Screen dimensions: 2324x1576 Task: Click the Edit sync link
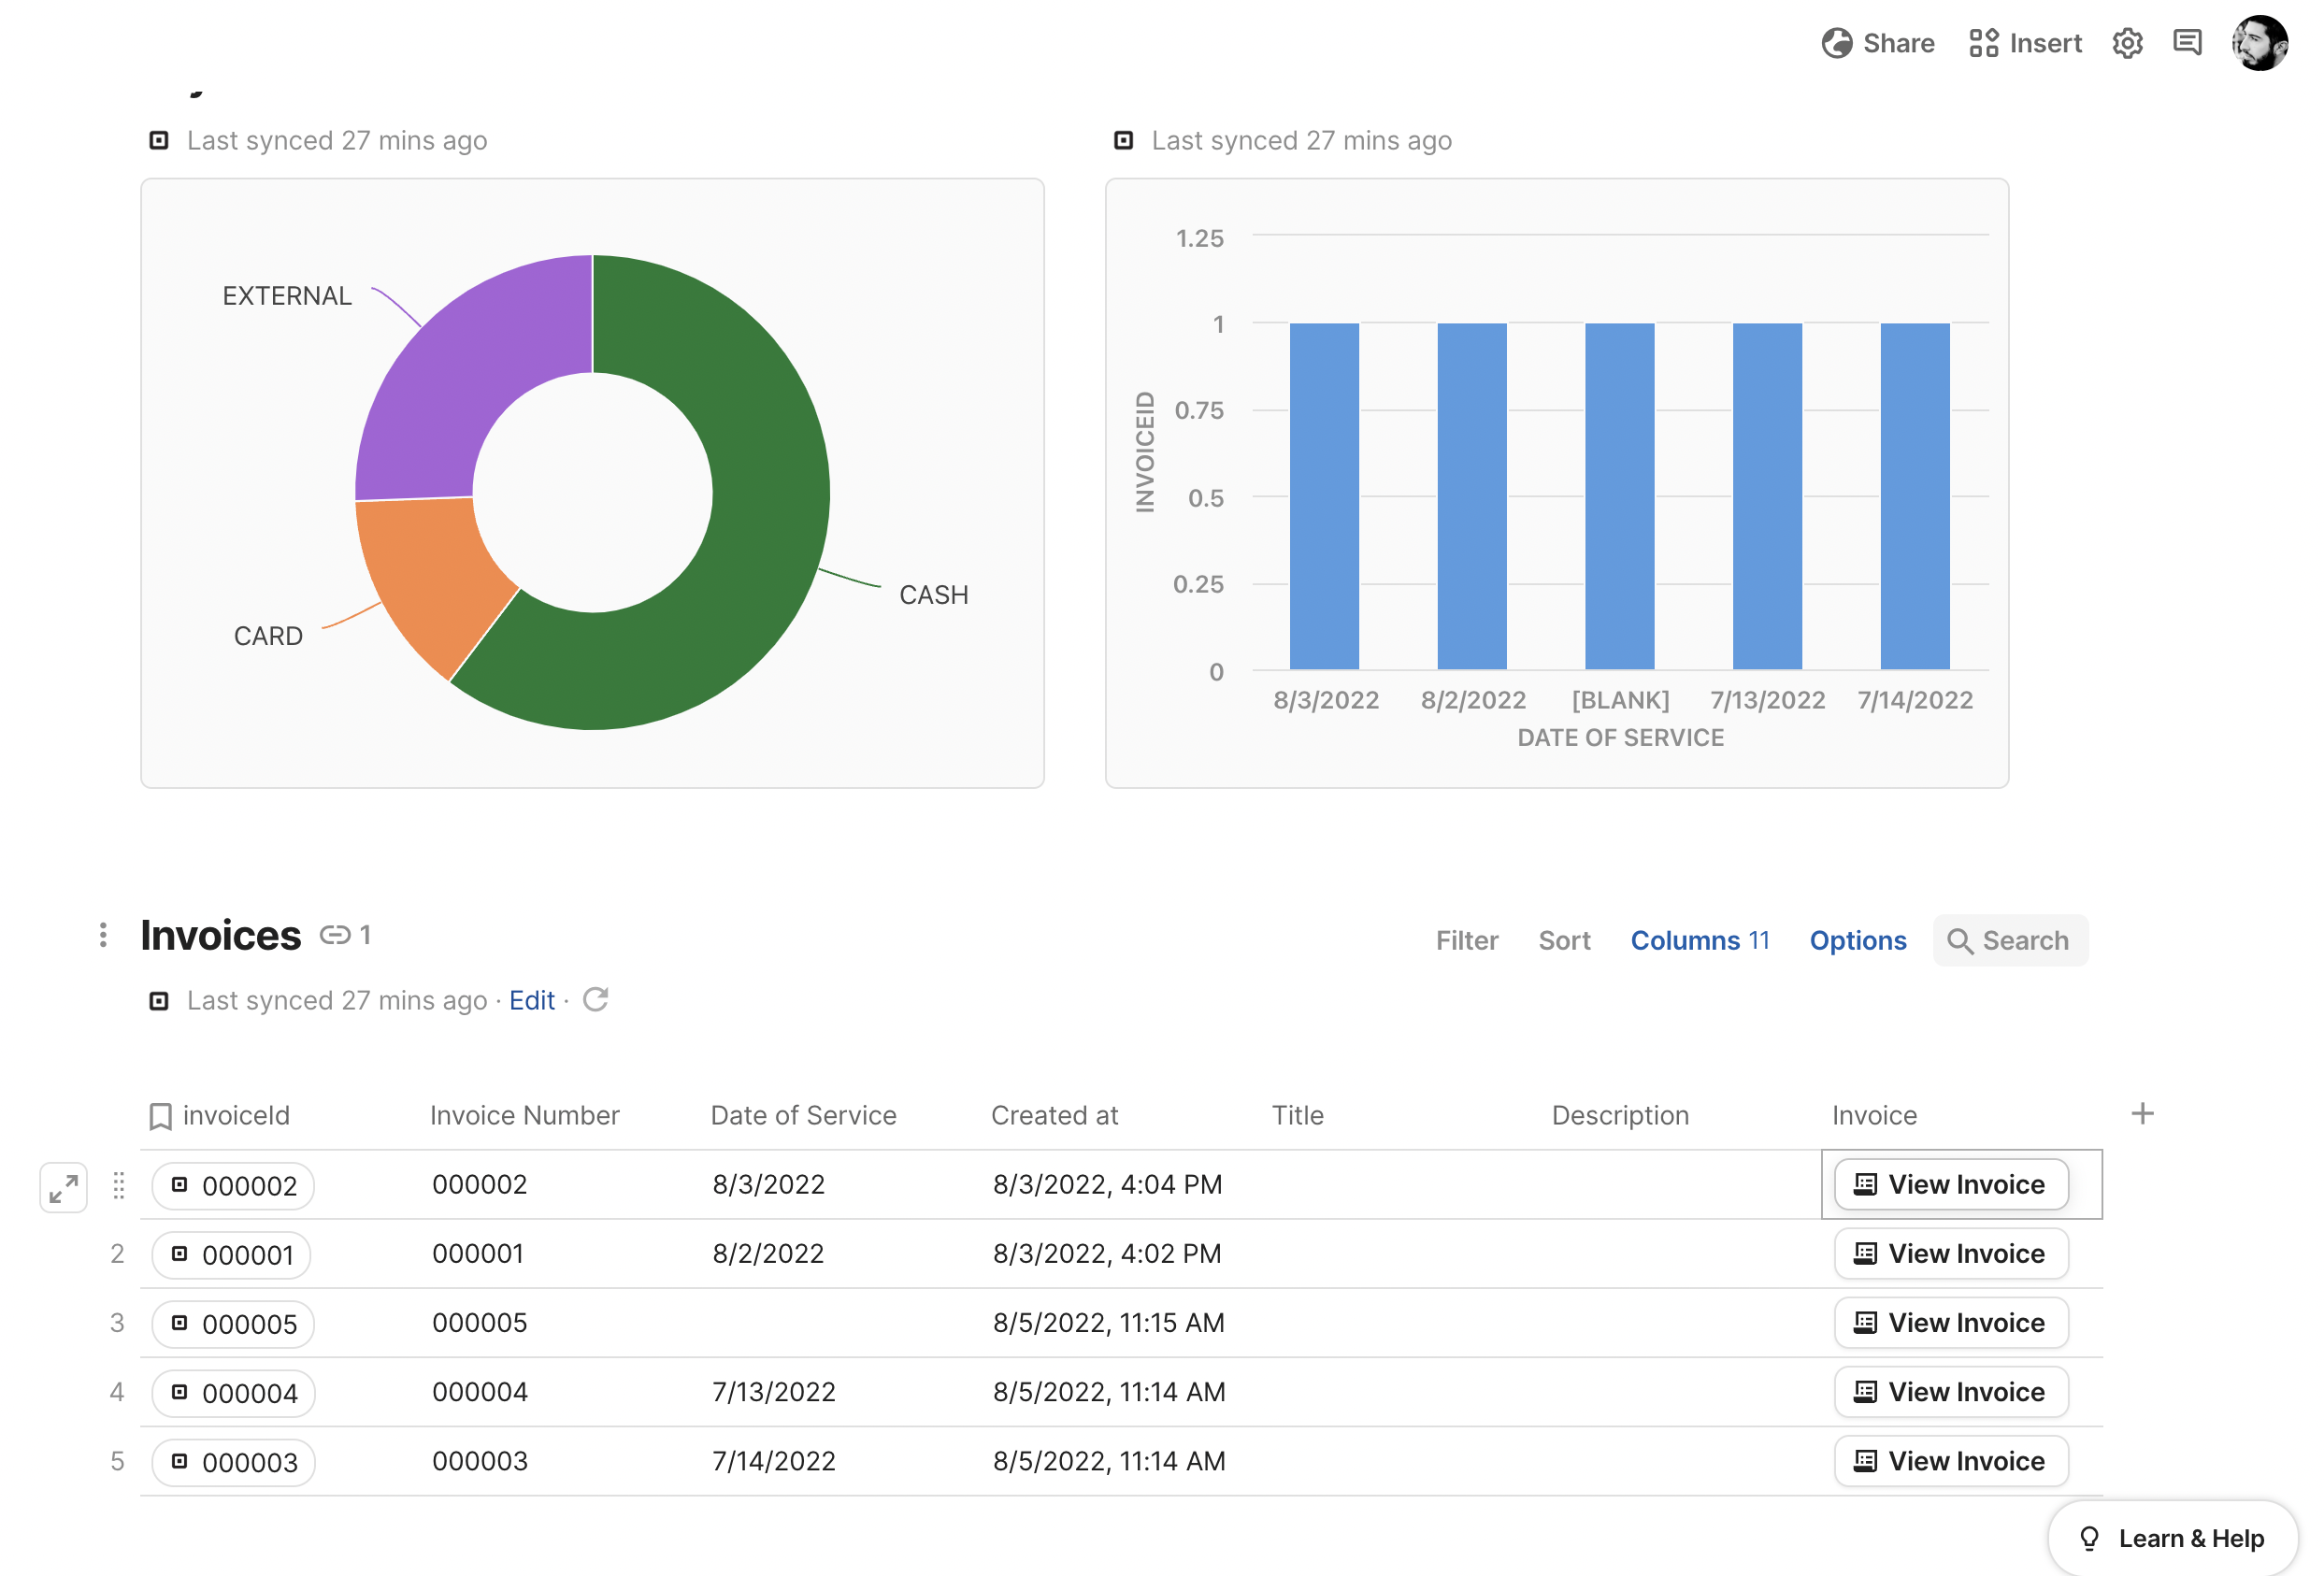531,1000
